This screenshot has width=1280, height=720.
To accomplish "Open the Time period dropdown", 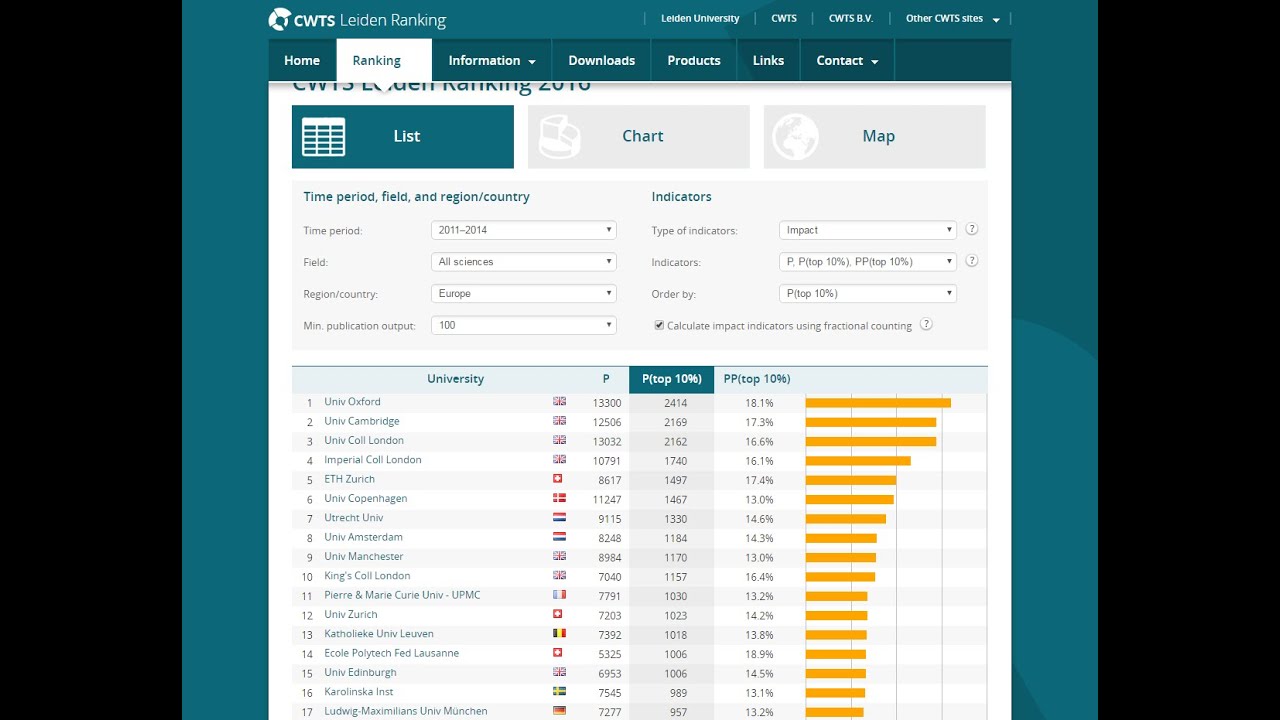I will [x=524, y=230].
